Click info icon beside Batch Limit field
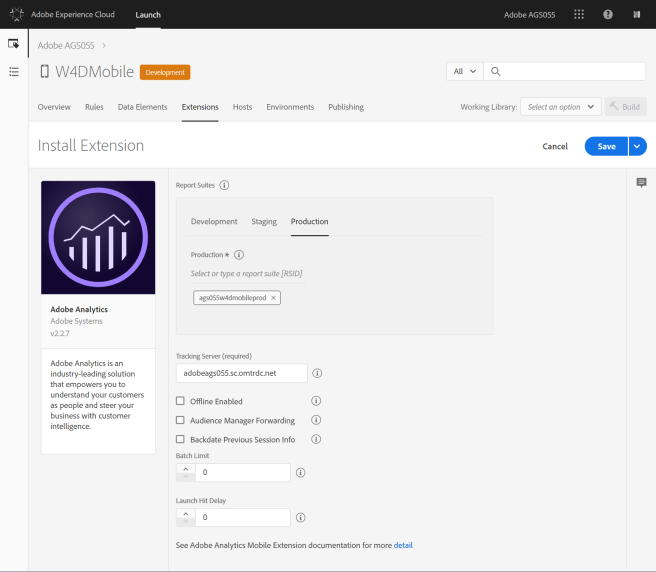 pos(300,472)
